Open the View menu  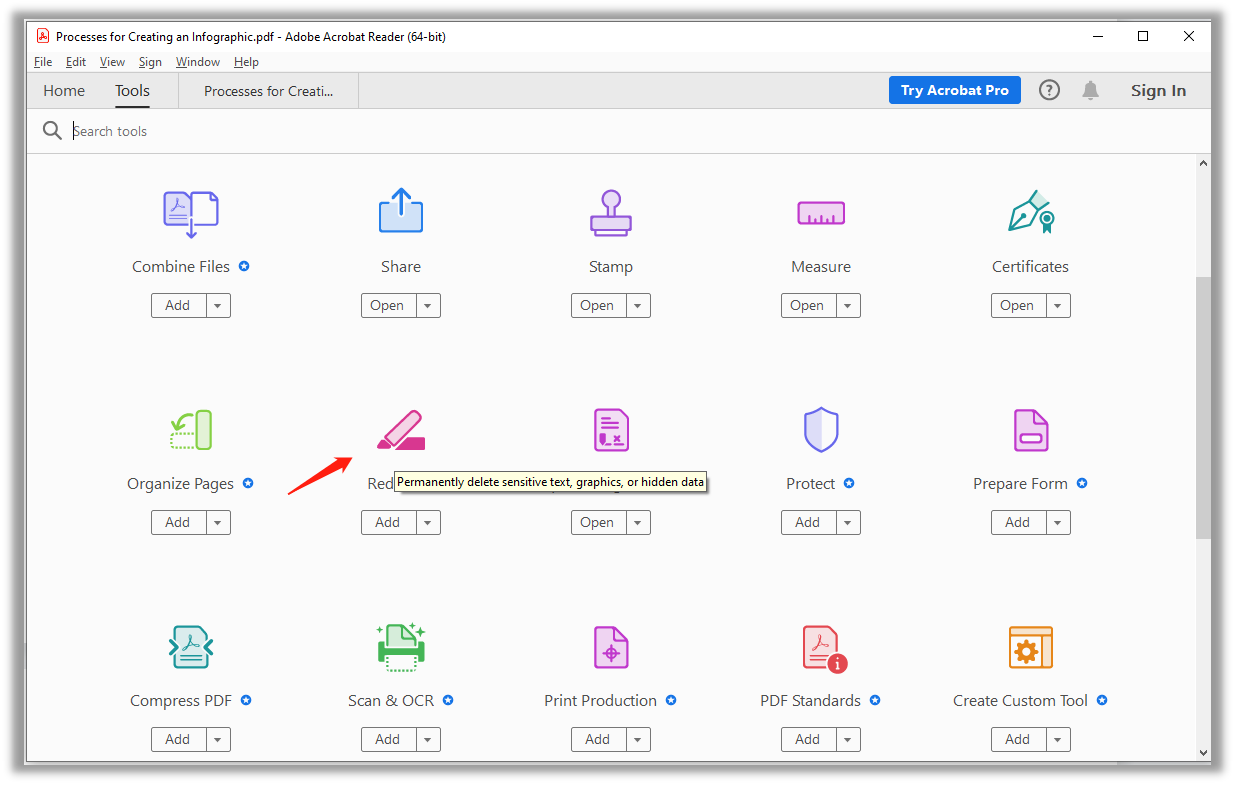pyautogui.click(x=113, y=62)
